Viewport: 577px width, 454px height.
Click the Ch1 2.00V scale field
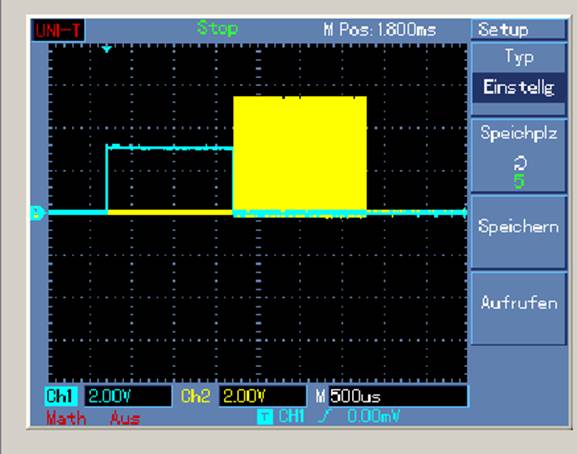128,396
